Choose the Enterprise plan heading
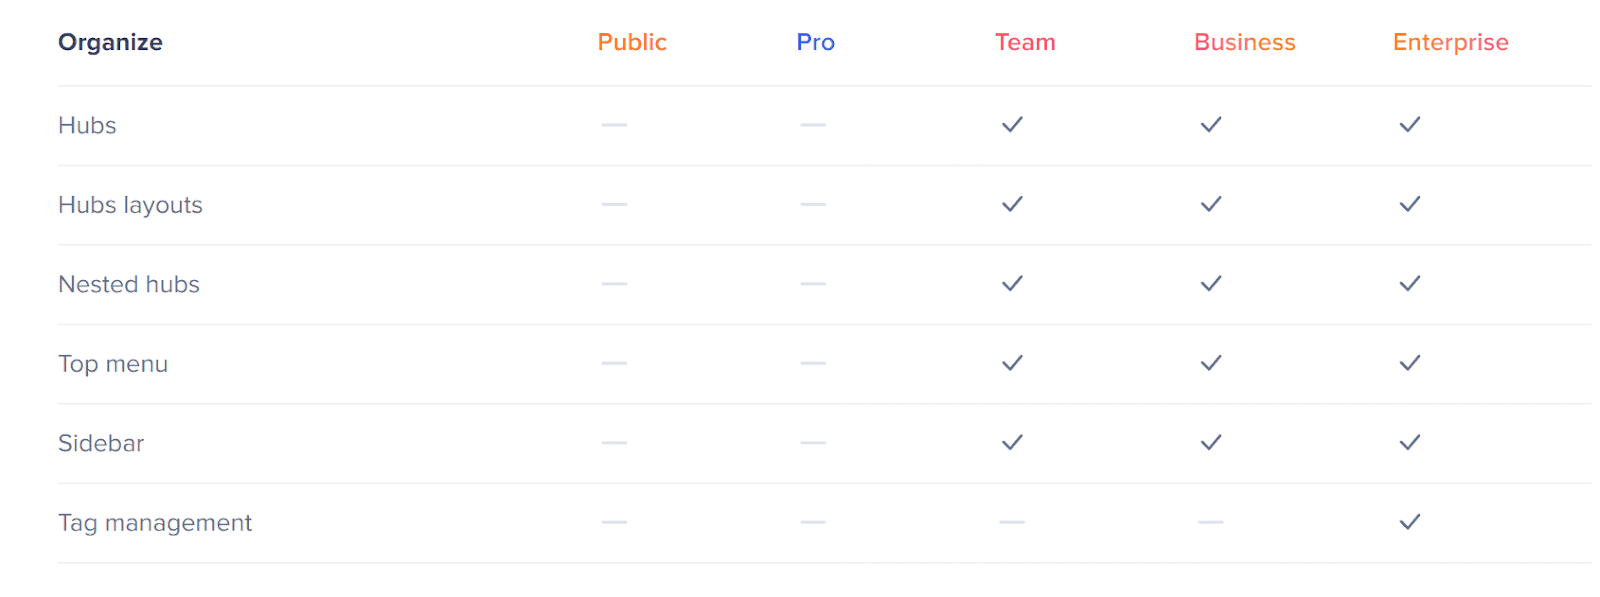The image size is (1600, 597). (1450, 42)
